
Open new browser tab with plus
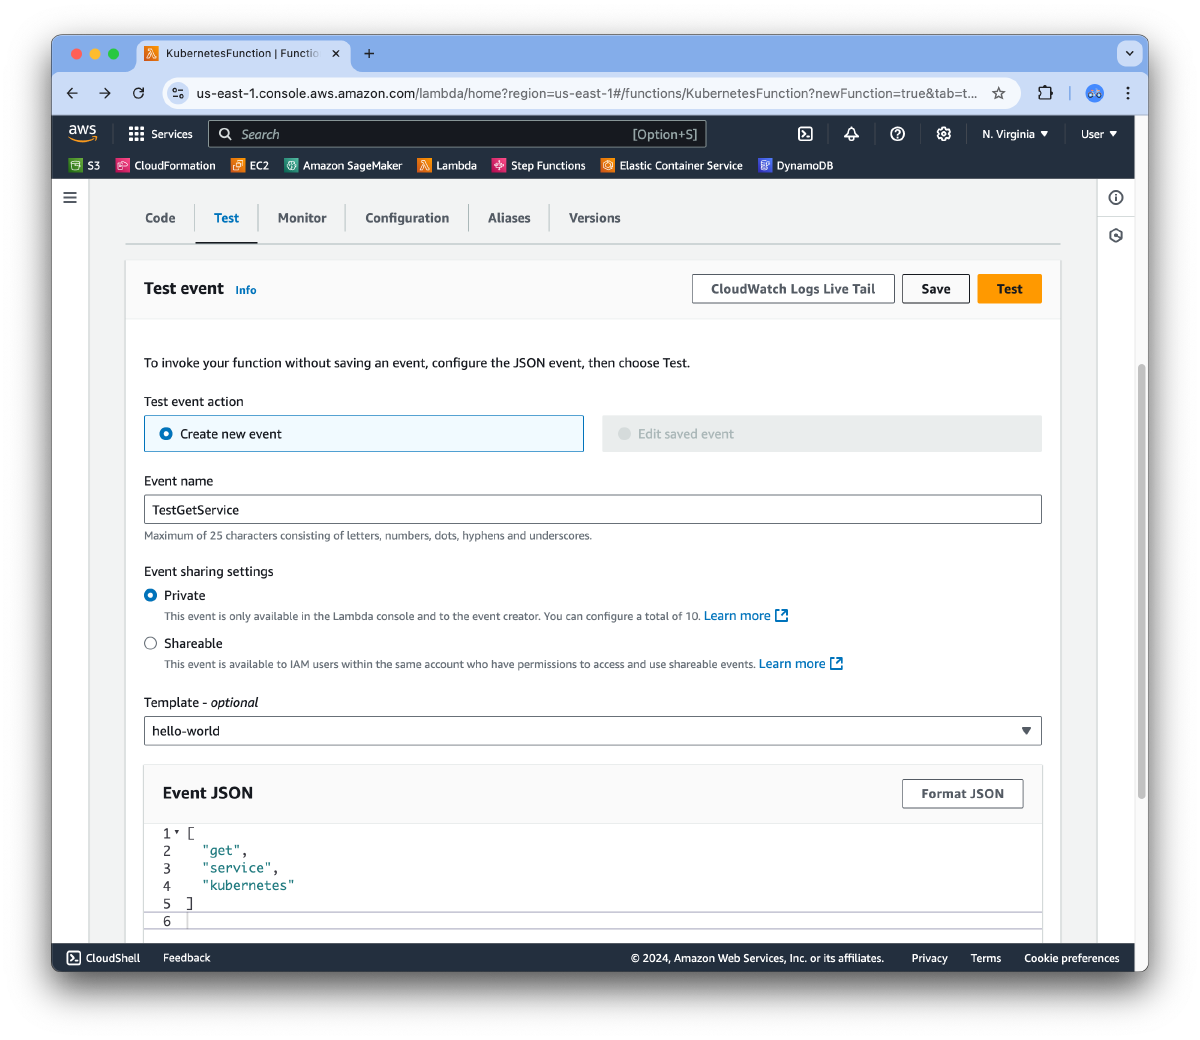coord(369,54)
